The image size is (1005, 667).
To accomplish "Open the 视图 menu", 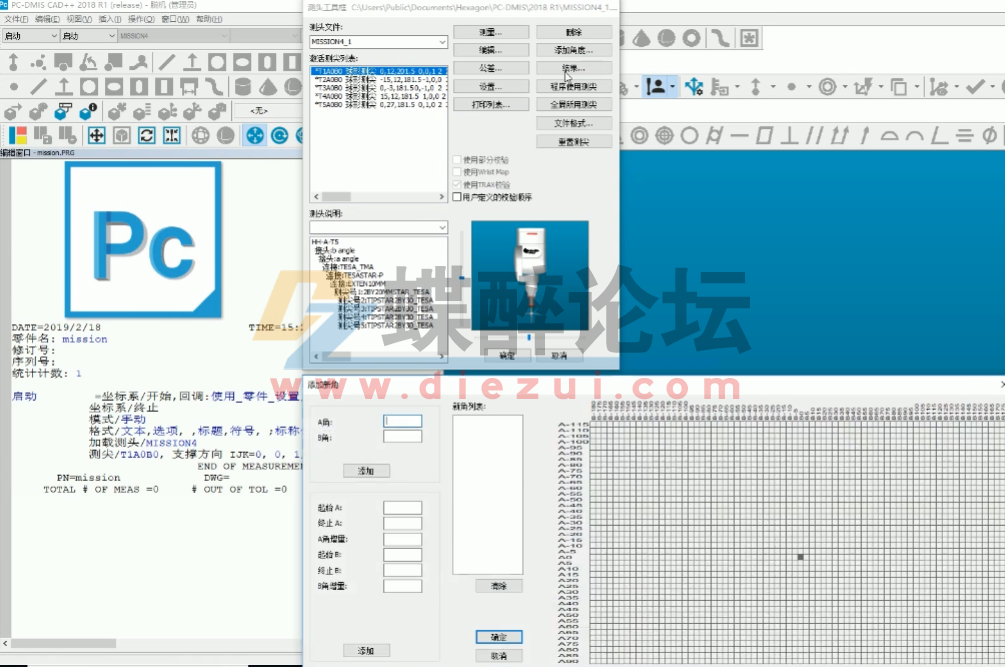I will (x=79, y=18).
